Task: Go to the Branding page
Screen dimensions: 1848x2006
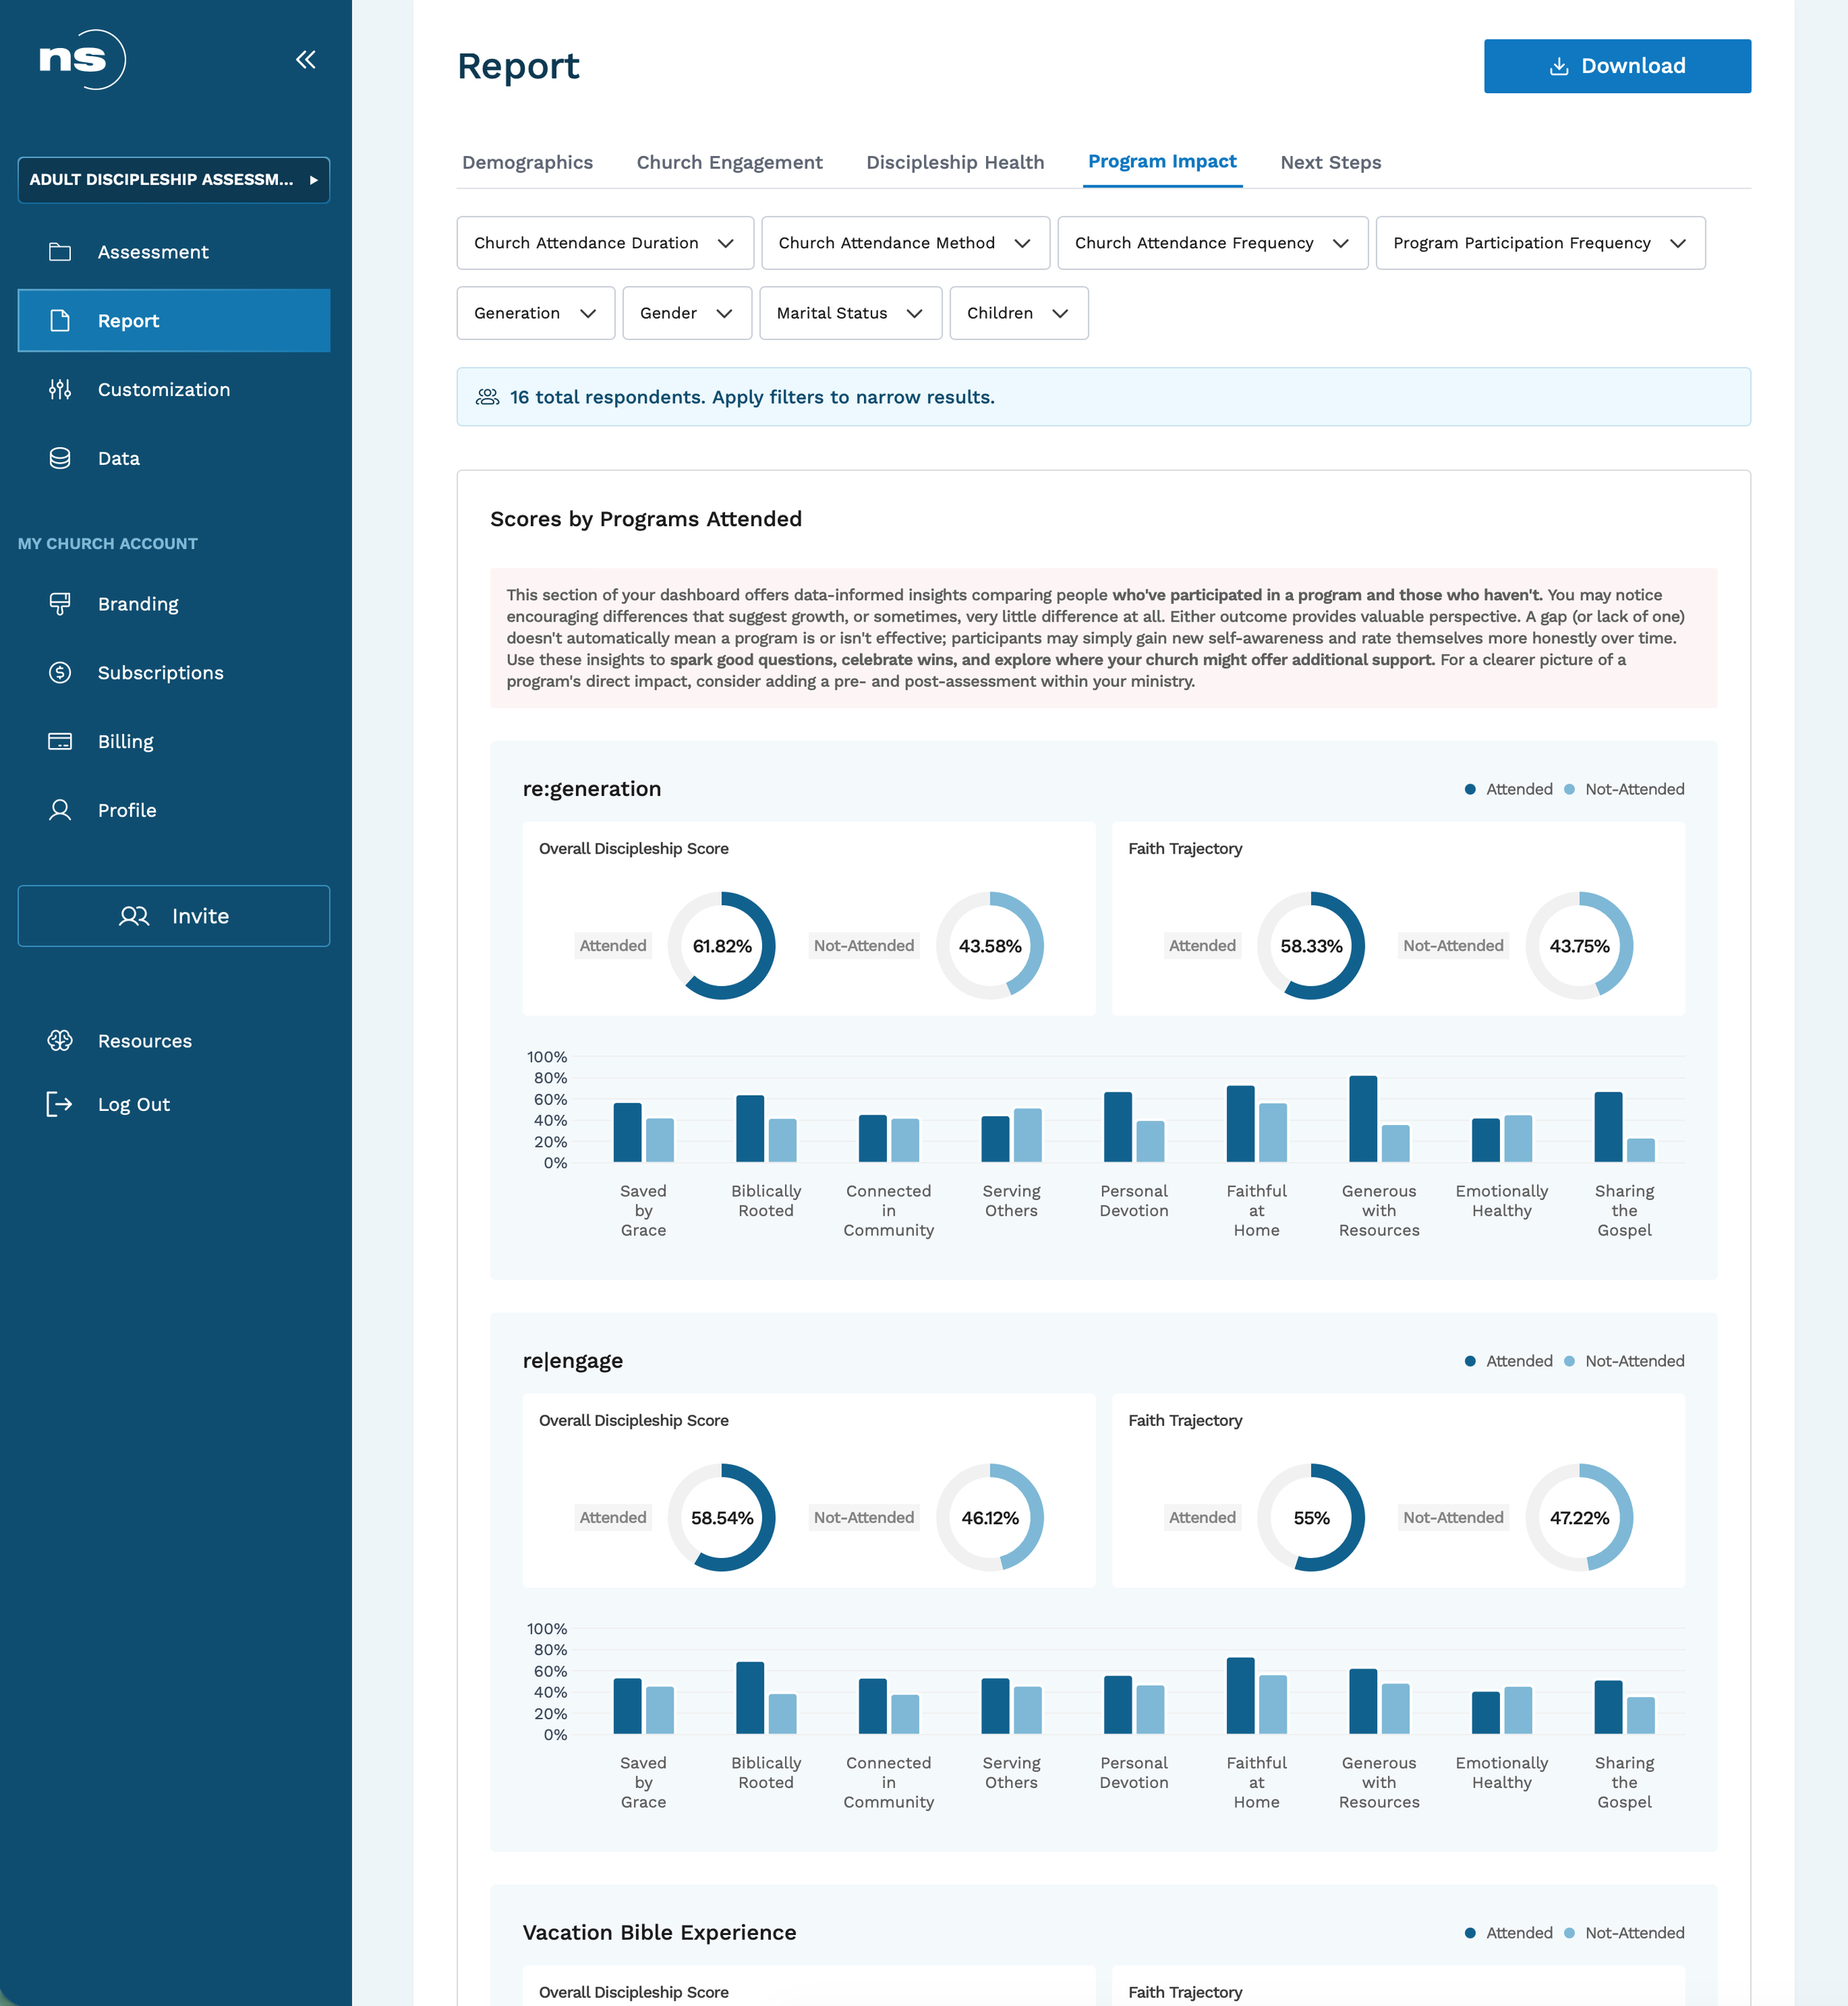Action: coord(174,604)
